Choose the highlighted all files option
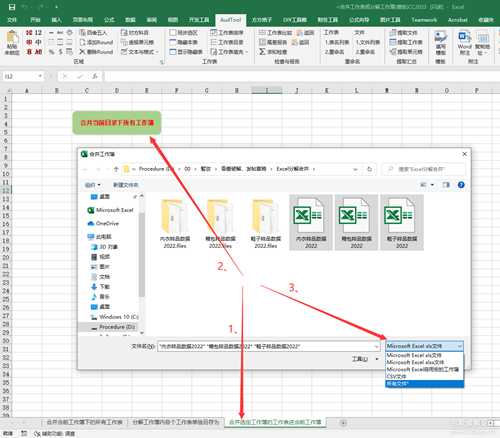This screenshot has width=500, height=438. pos(424,384)
